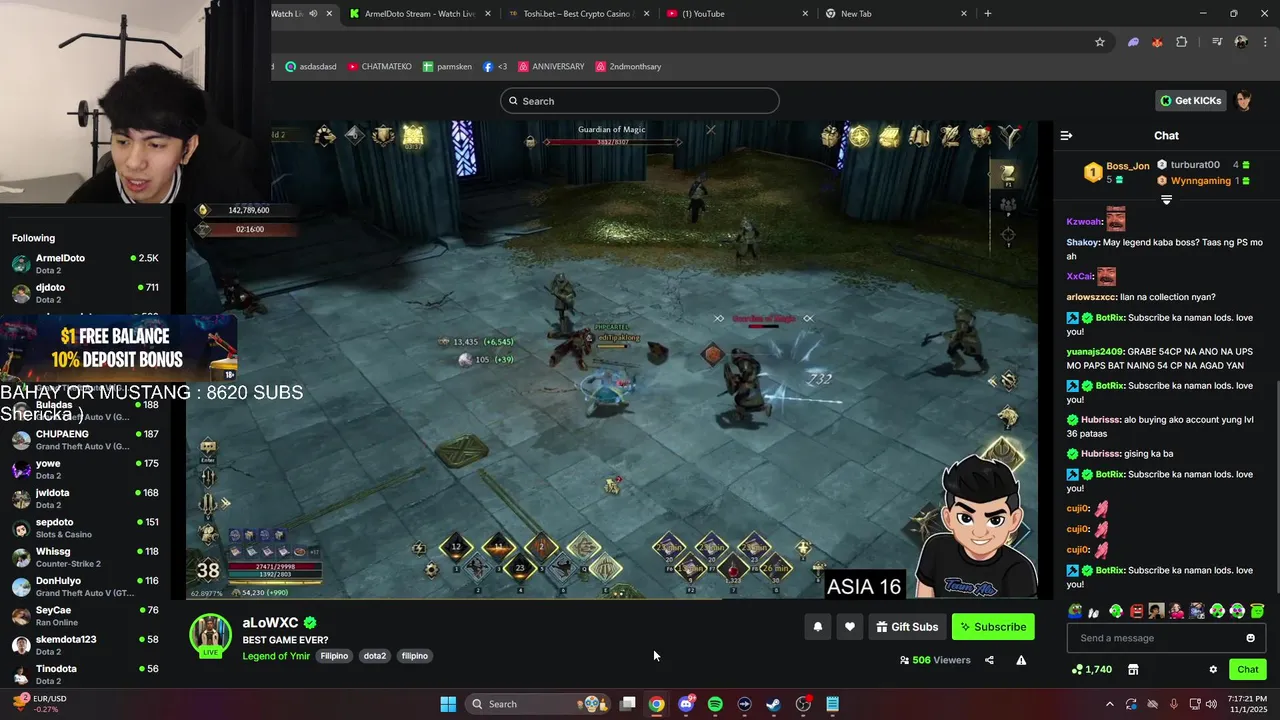Click the green Chat send button
The width and height of the screenshot is (1280, 720).
[x=1248, y=669]
